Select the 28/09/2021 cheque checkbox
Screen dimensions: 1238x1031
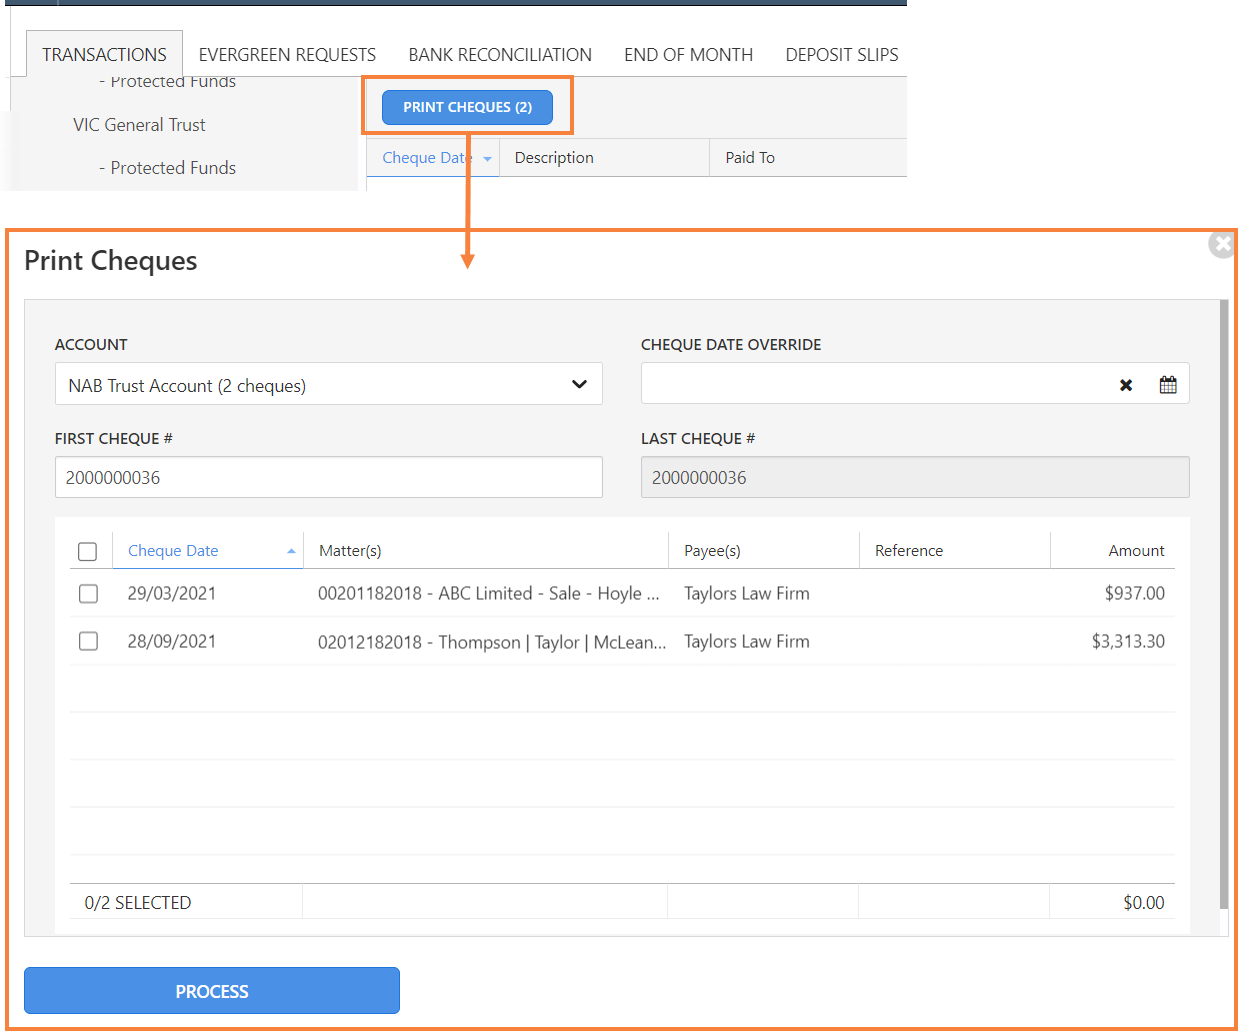click(x=89, y=641)
